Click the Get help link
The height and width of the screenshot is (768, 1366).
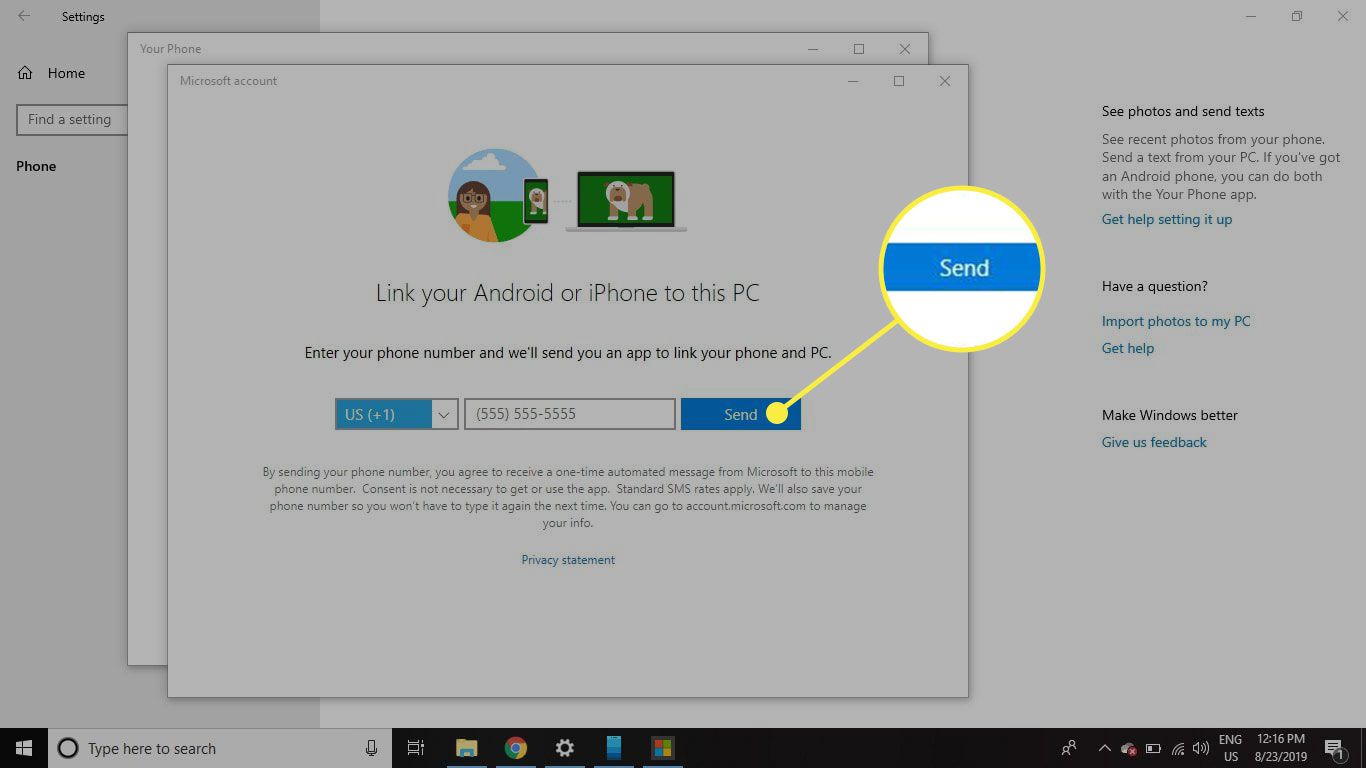click(x=1128, y=348)
